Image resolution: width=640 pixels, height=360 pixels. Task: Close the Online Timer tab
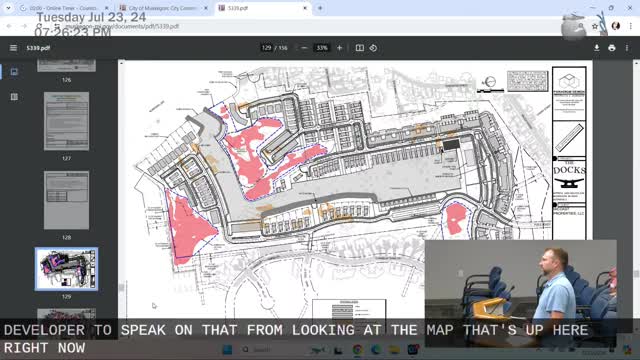point(107,8)
